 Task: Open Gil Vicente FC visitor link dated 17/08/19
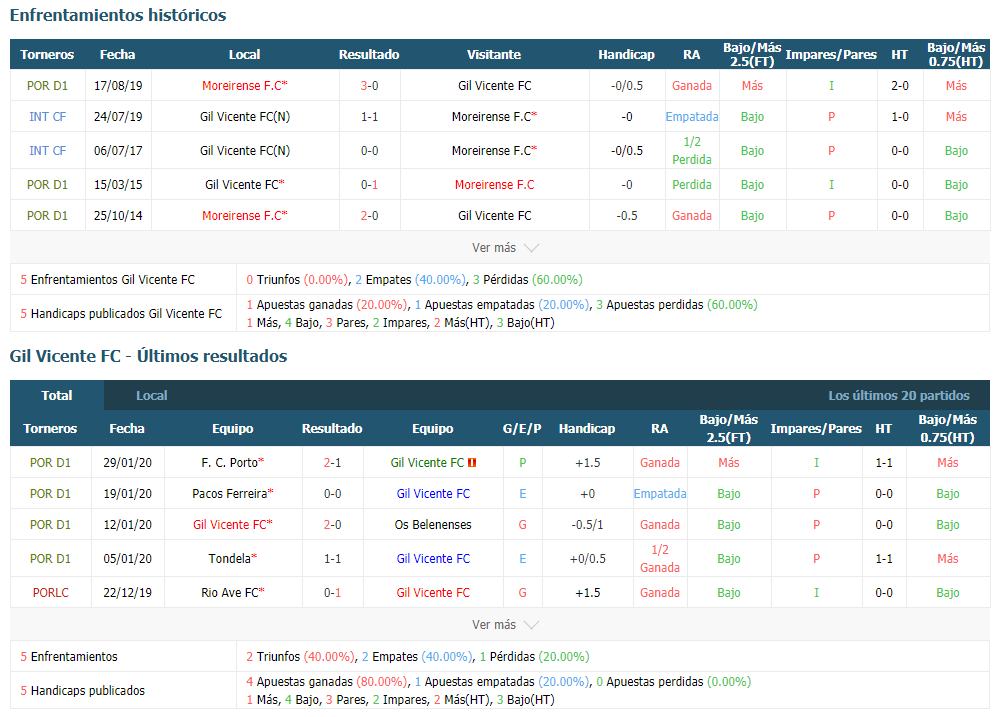point(494,85)
